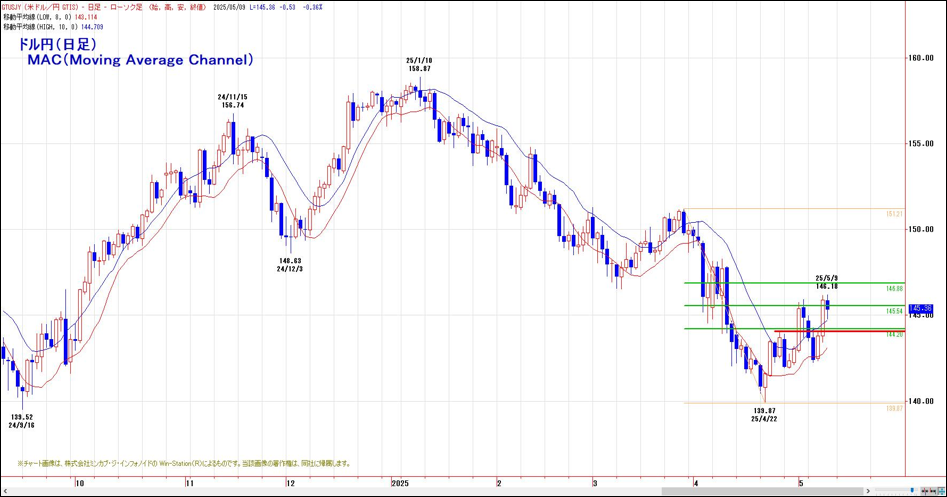Select the HIGH moving average legend line 144.709

click(x=53, y=27)
